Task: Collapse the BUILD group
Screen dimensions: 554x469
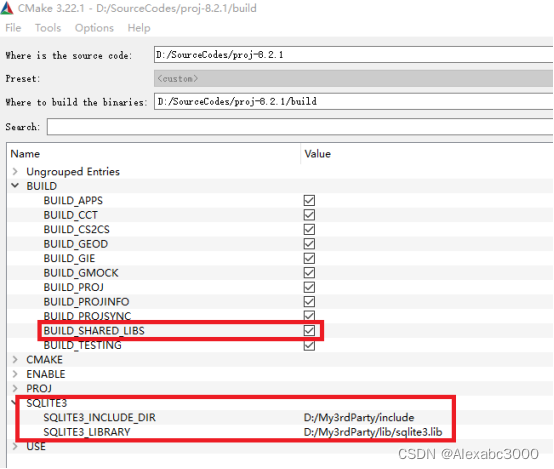Action: point(15,186)
